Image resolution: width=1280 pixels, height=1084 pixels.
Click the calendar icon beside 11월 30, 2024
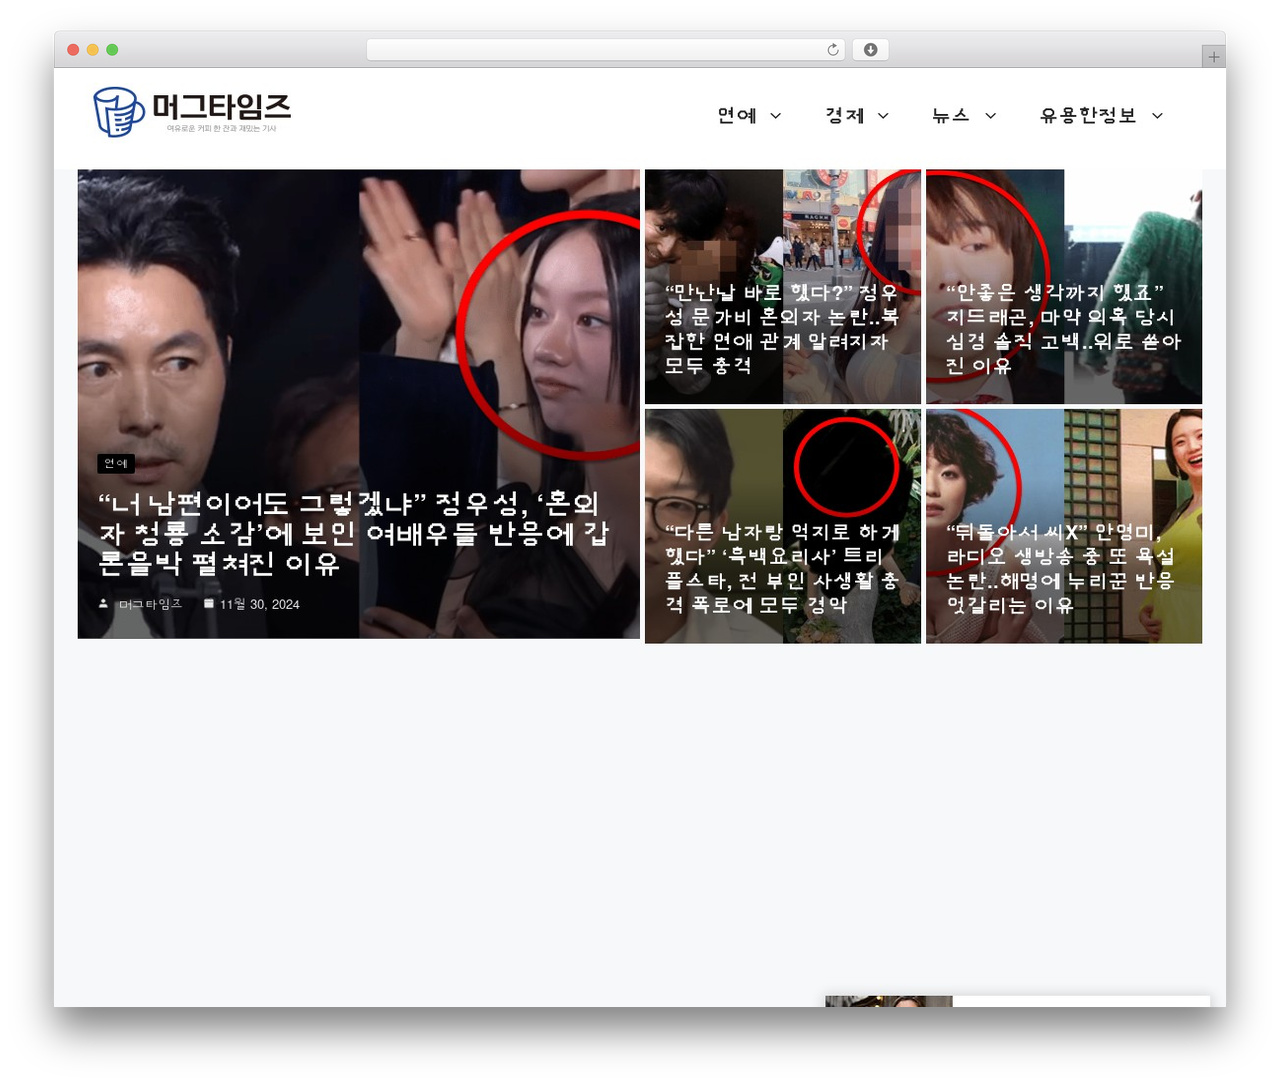pos(208,604)
